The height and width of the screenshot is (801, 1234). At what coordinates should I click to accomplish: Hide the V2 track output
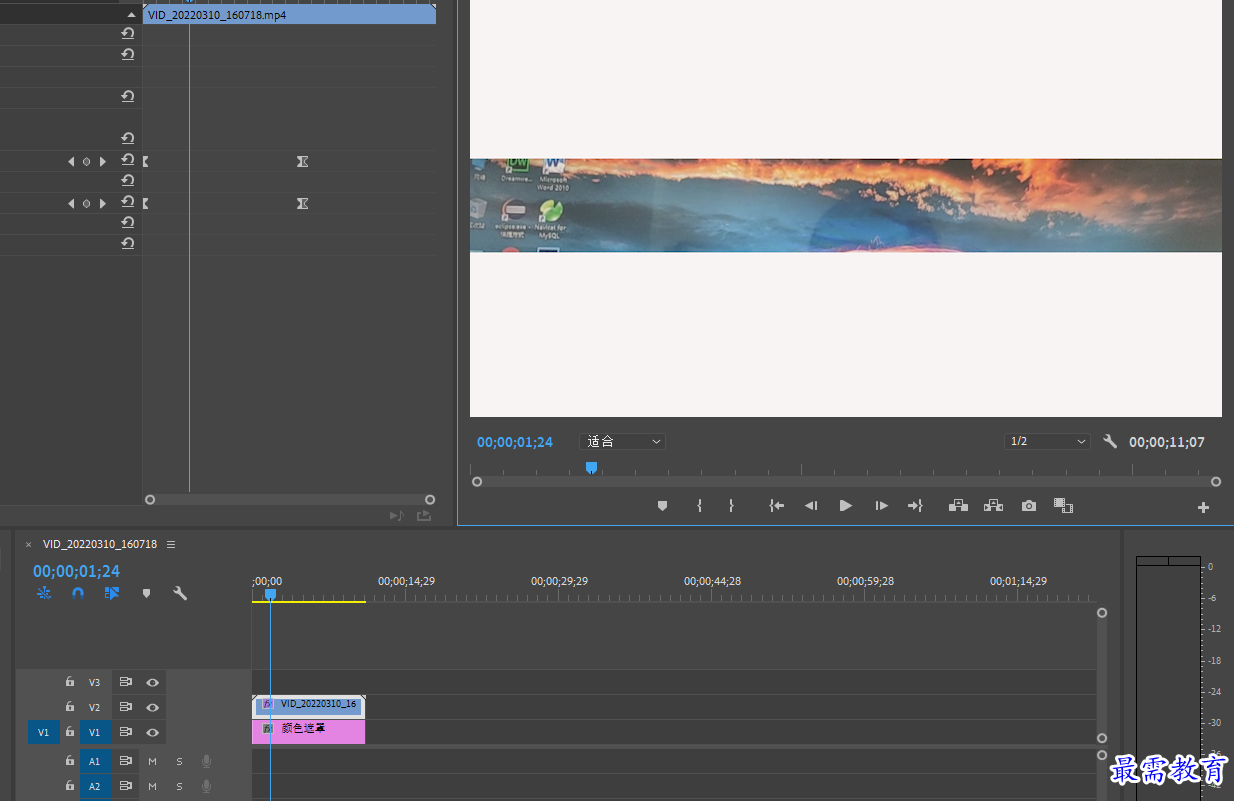(x=153, y=707)
